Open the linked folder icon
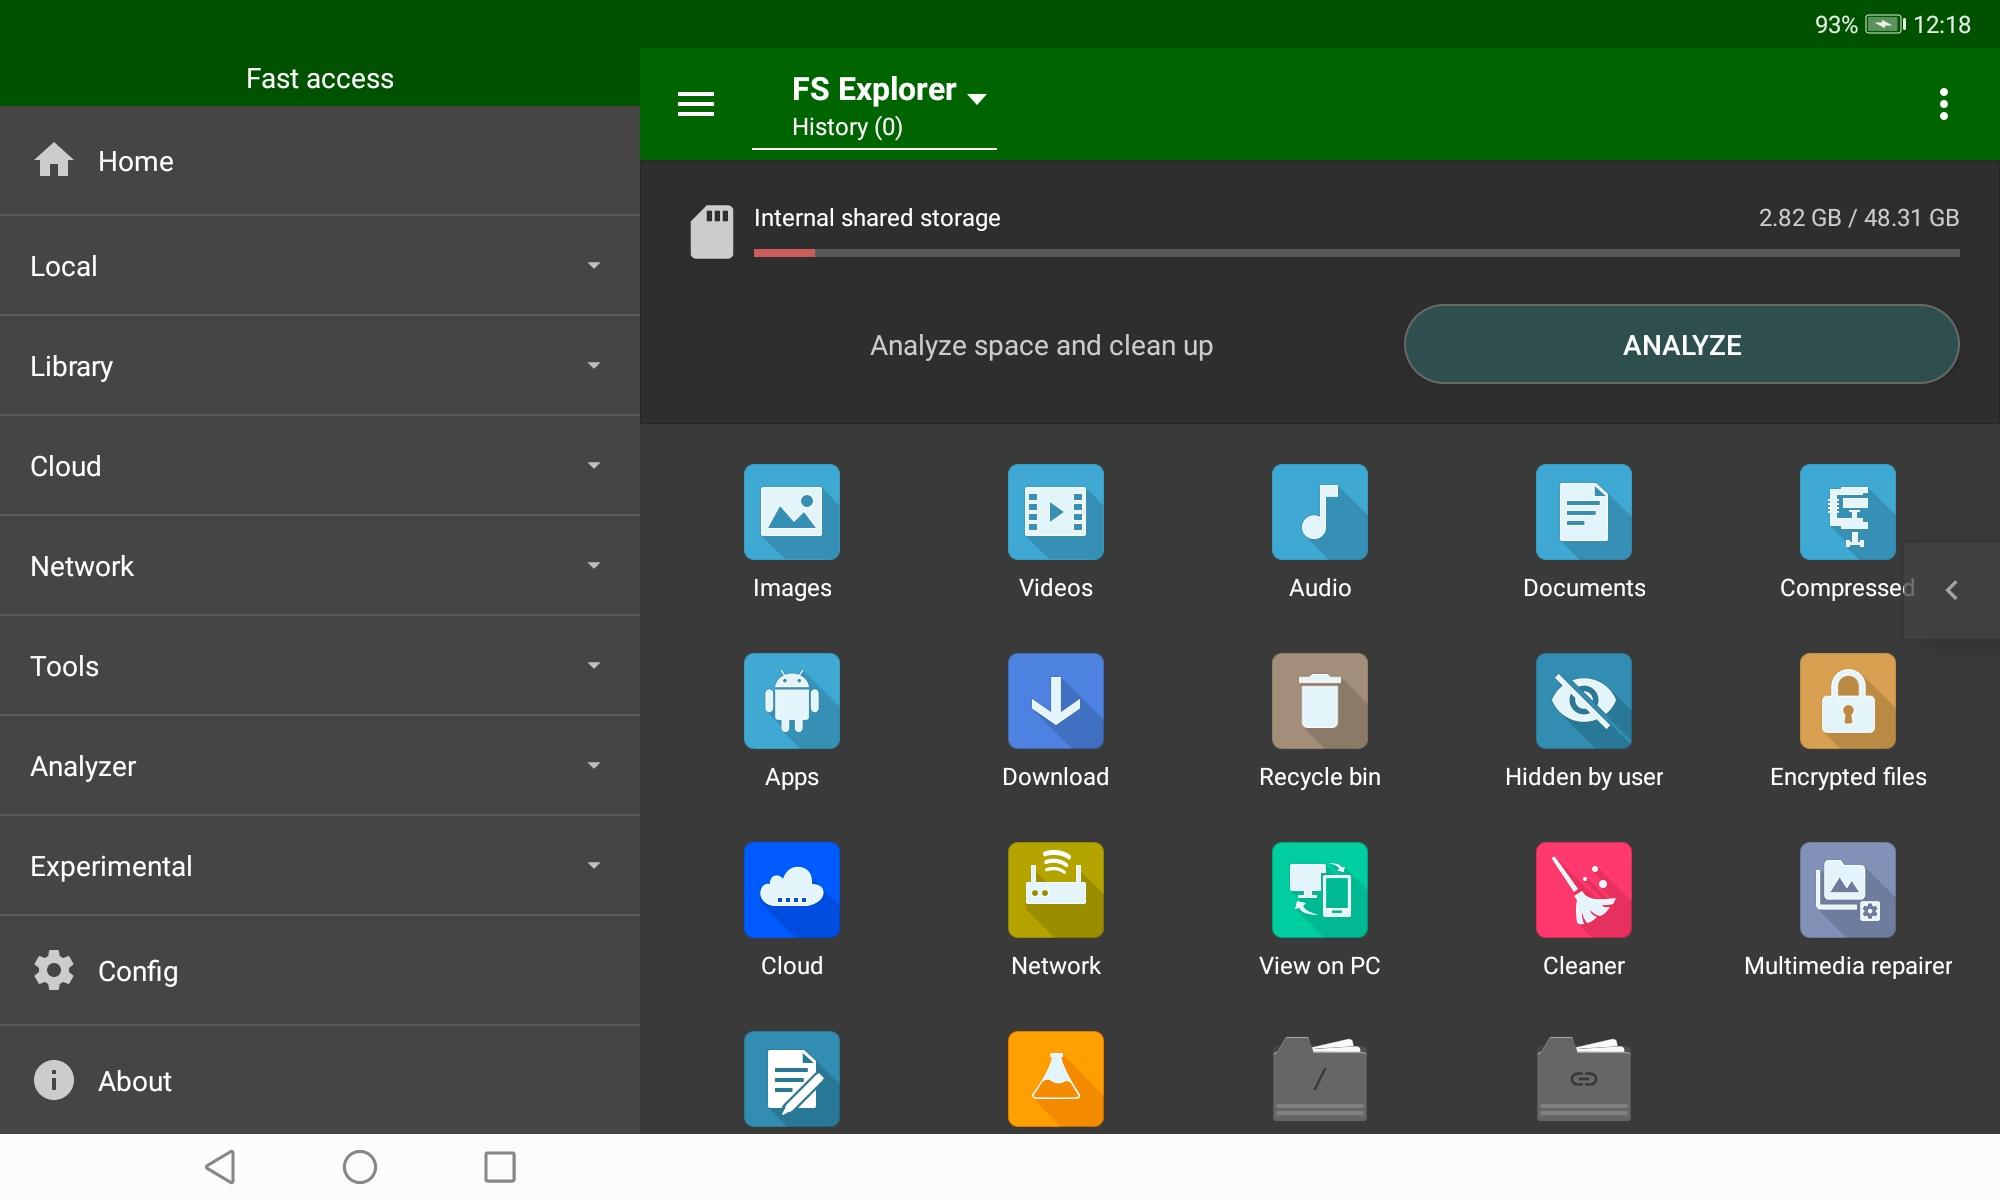Viewport: 2000px width, 1200px height. tap(1583, 1079)
